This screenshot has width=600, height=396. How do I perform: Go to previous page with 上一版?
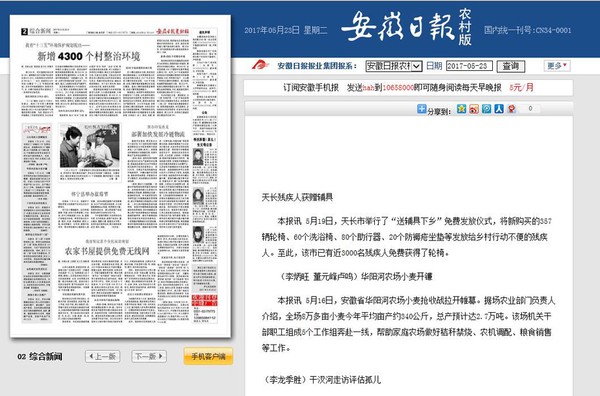(x=103, y=356)
